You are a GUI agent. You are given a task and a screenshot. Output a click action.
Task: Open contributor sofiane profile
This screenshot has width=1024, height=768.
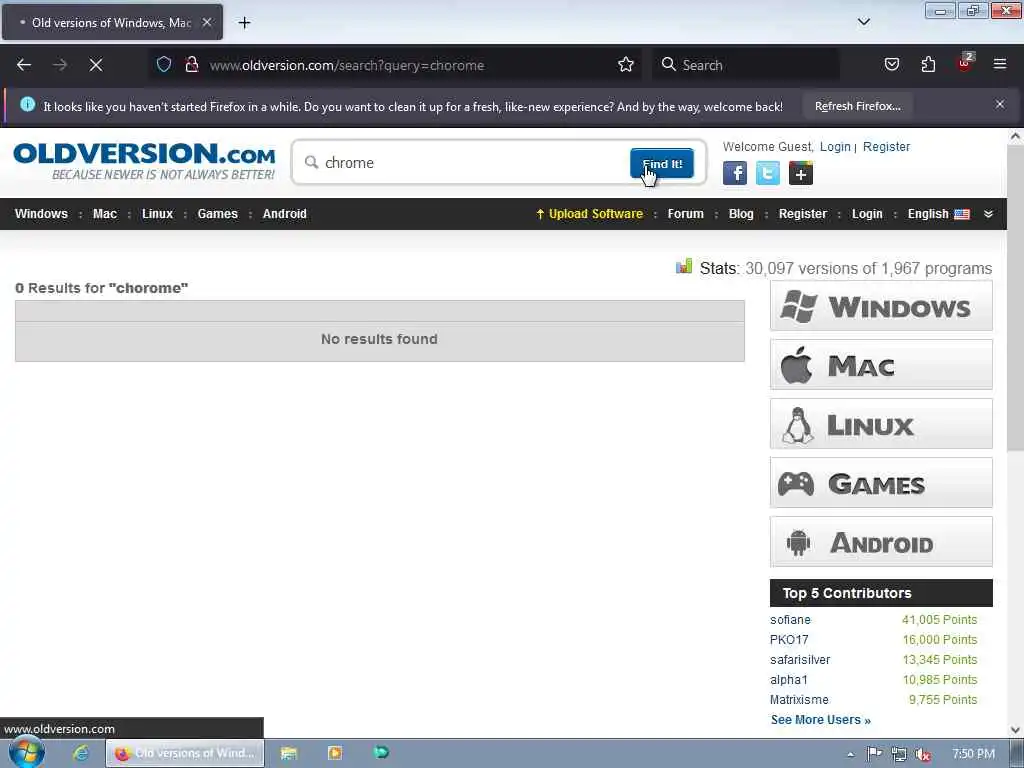[x=790, y=620]
